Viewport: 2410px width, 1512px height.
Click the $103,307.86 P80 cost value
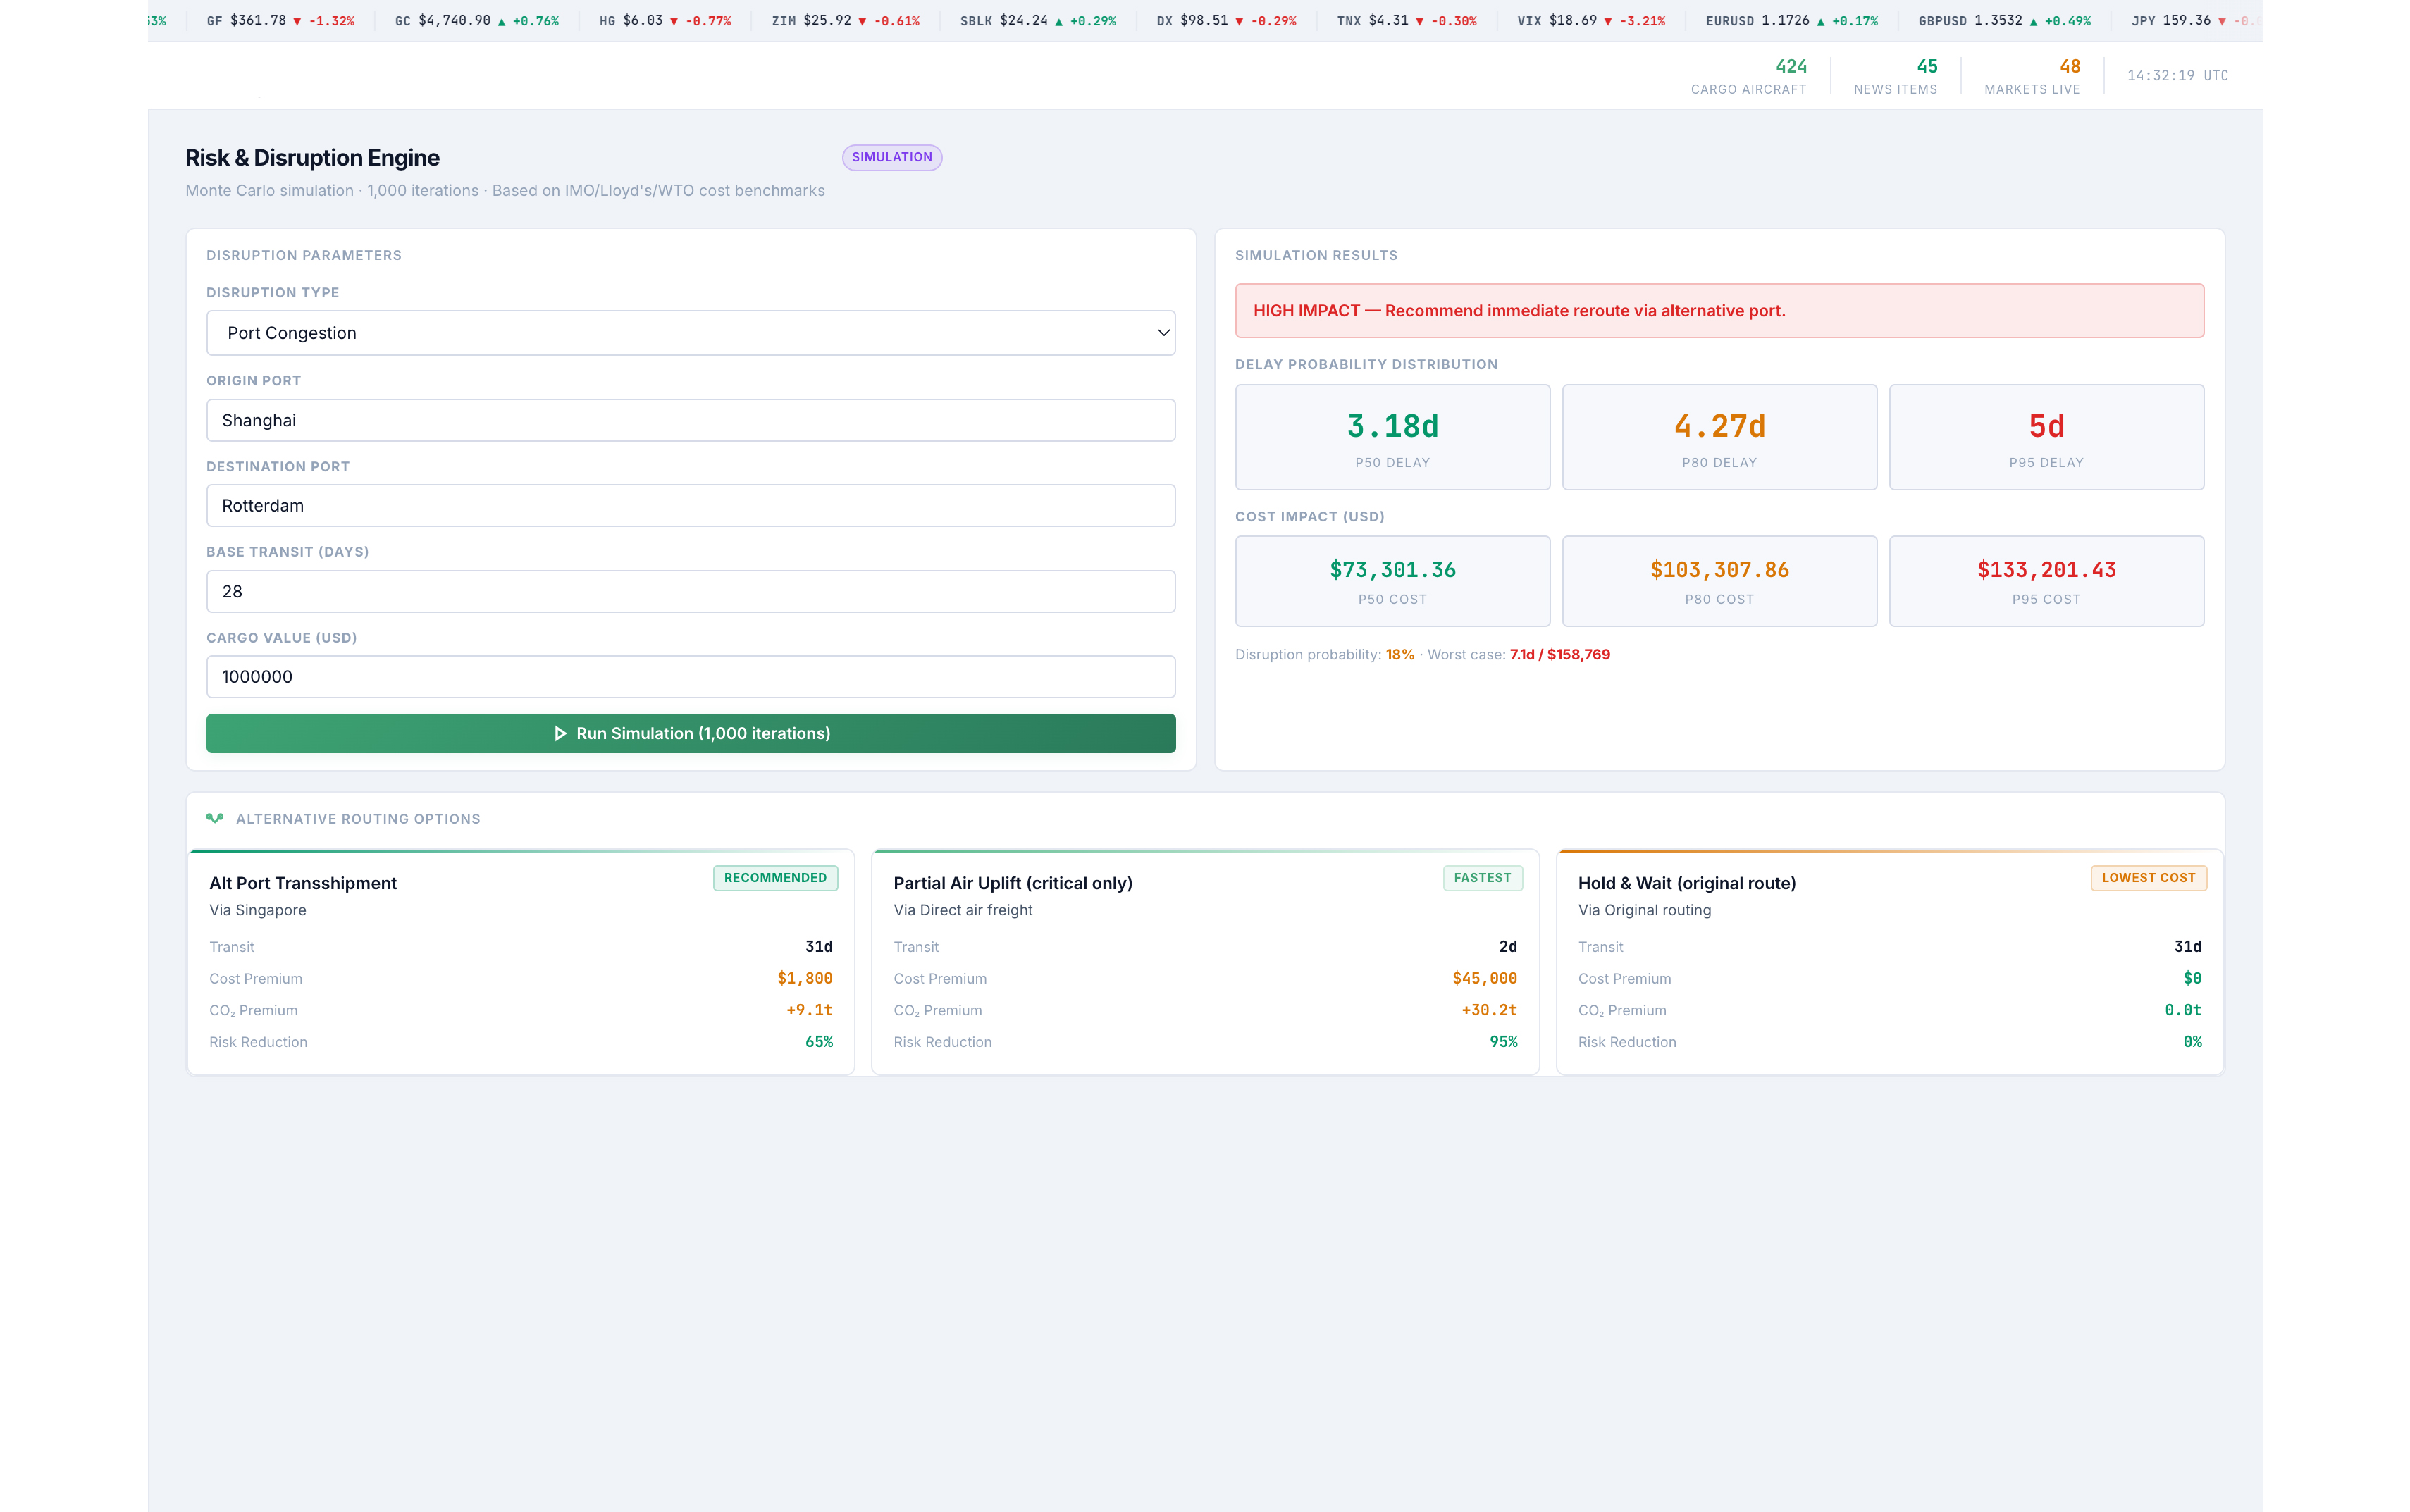click(1719, 570)
